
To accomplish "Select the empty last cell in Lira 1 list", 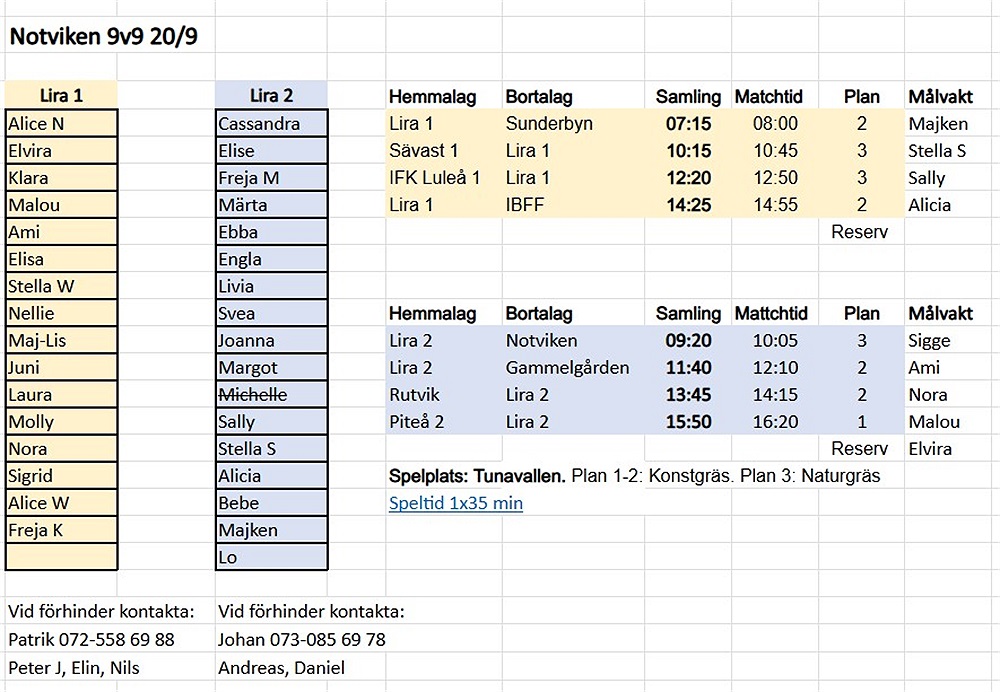I will coord(61,557).
